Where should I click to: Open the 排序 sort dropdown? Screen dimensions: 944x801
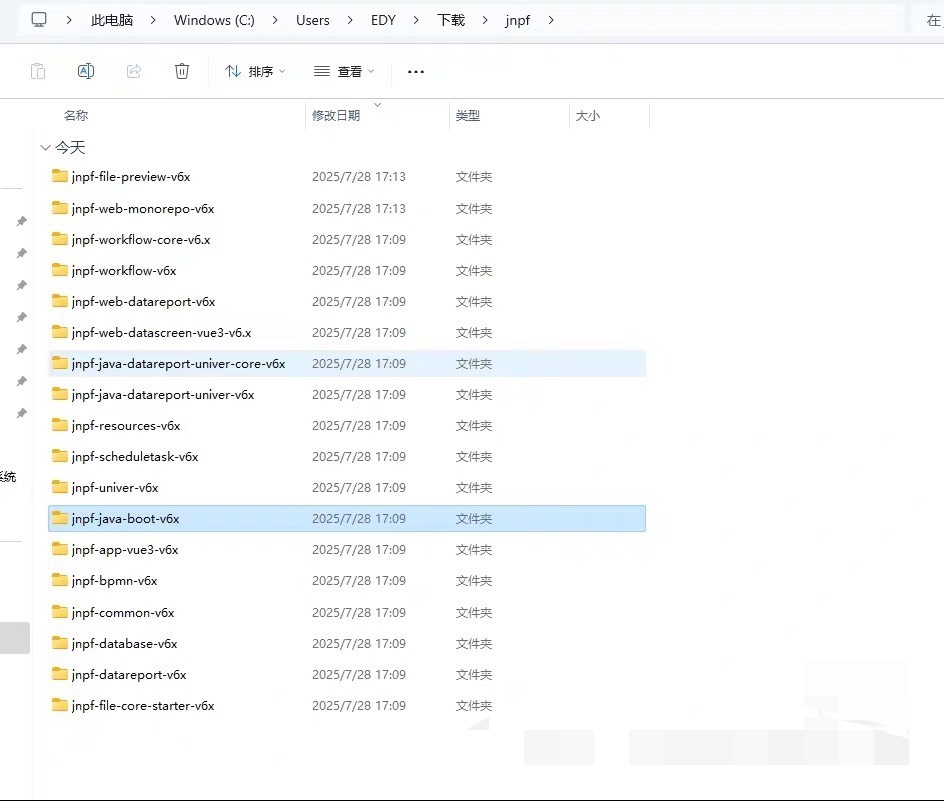click(x=255, y=72)
